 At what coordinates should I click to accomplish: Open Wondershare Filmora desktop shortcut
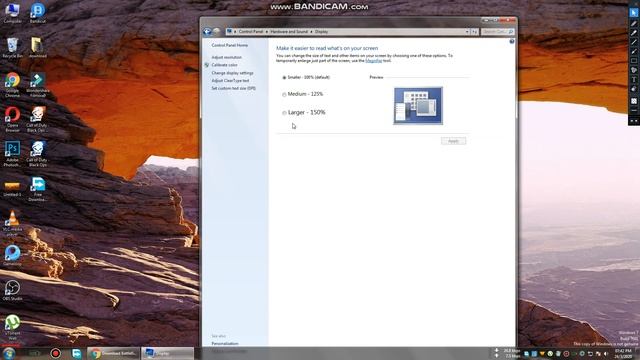[x=38, y=85]
